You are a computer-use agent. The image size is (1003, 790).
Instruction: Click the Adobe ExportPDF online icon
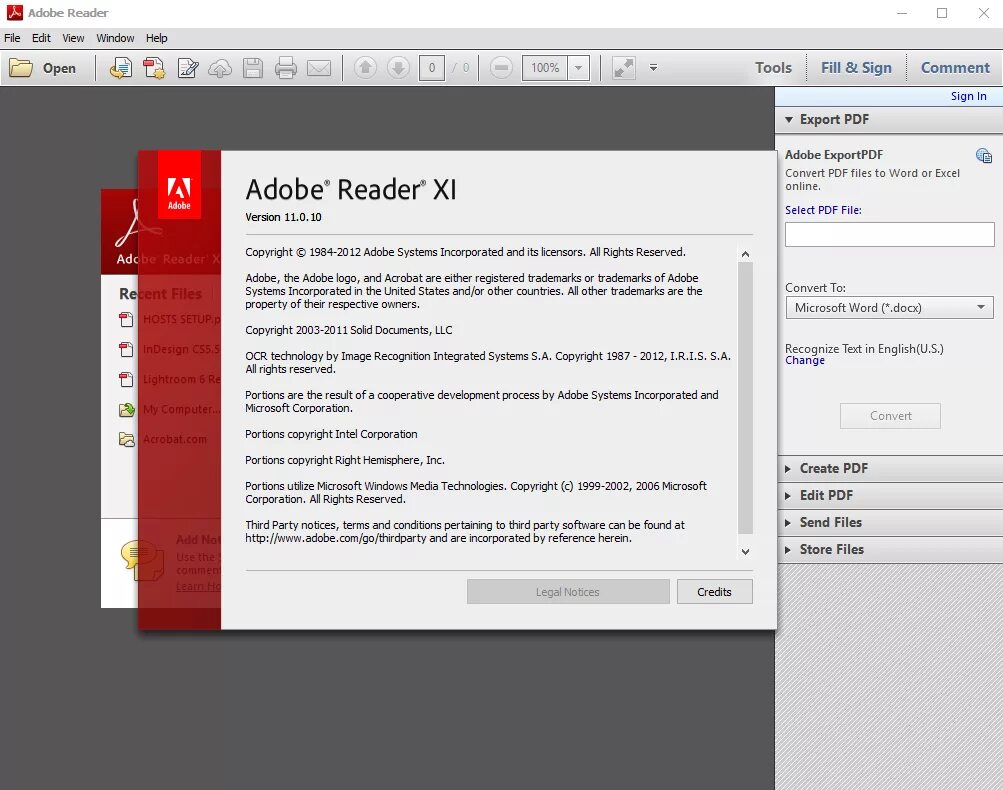coord(983,155)
